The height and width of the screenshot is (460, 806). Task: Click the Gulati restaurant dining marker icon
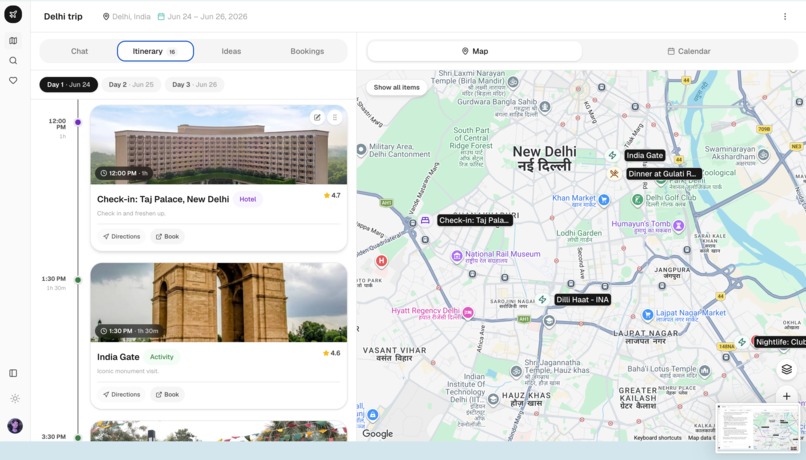[x=614, y=174]
